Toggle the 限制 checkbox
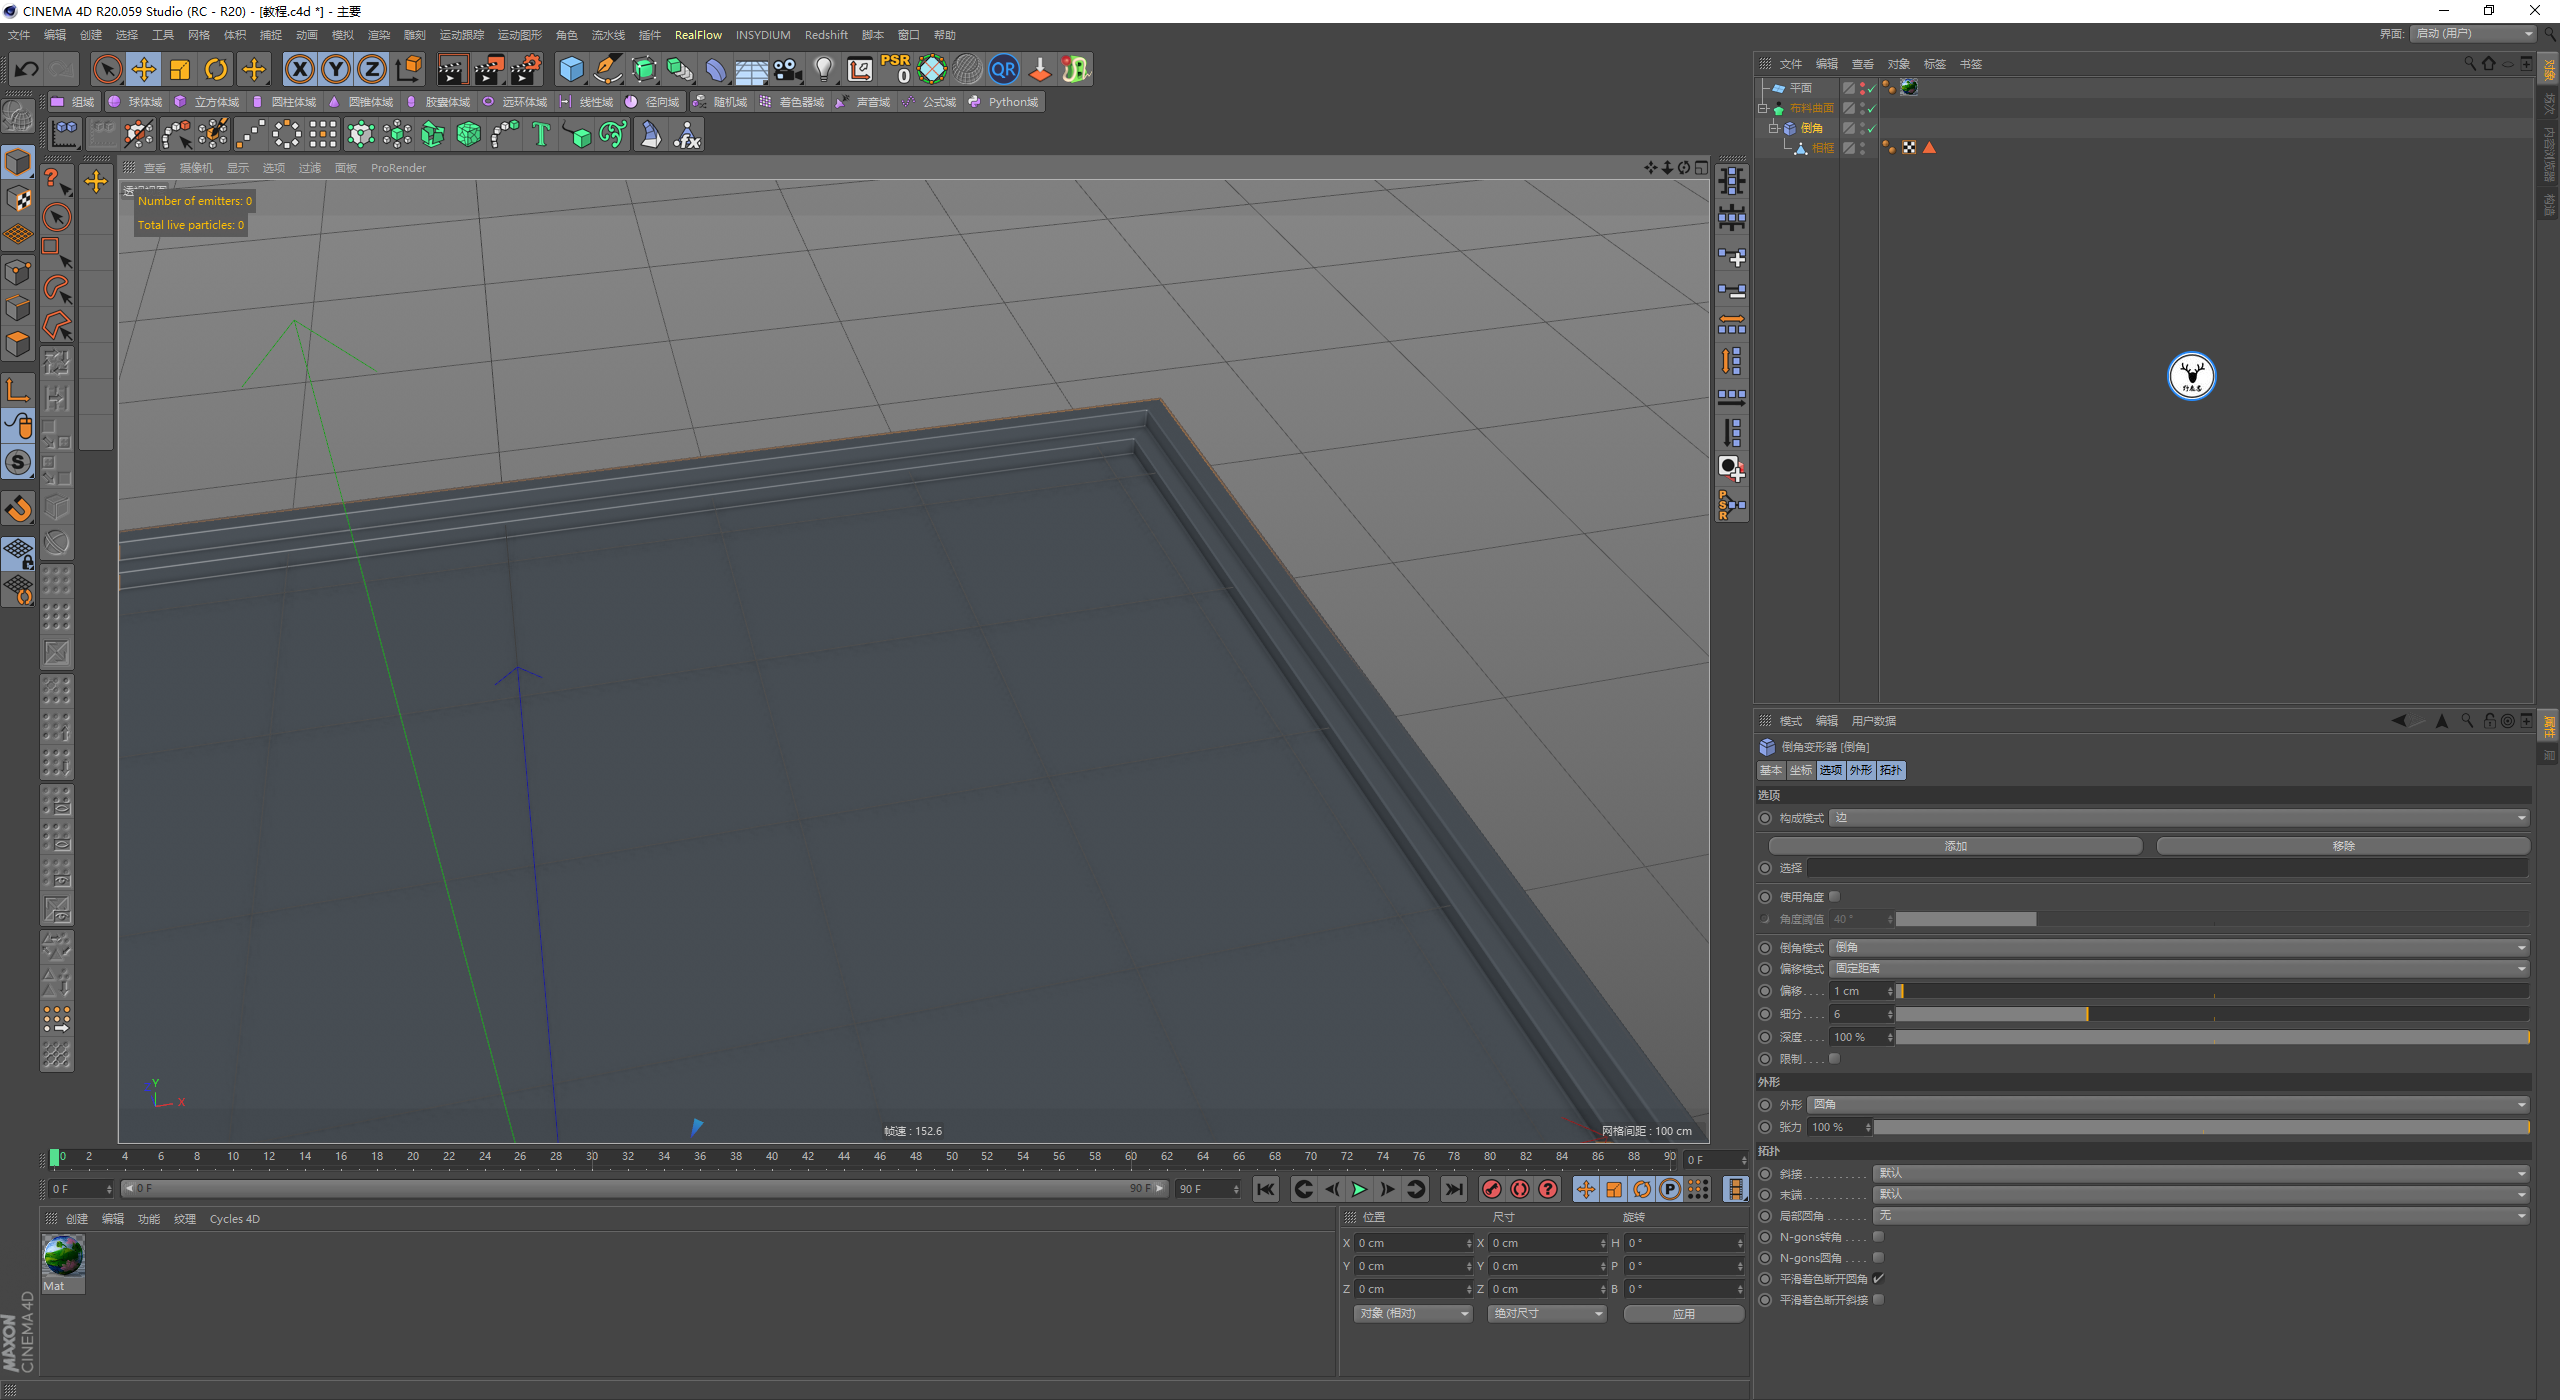 pos(1834,1058)
